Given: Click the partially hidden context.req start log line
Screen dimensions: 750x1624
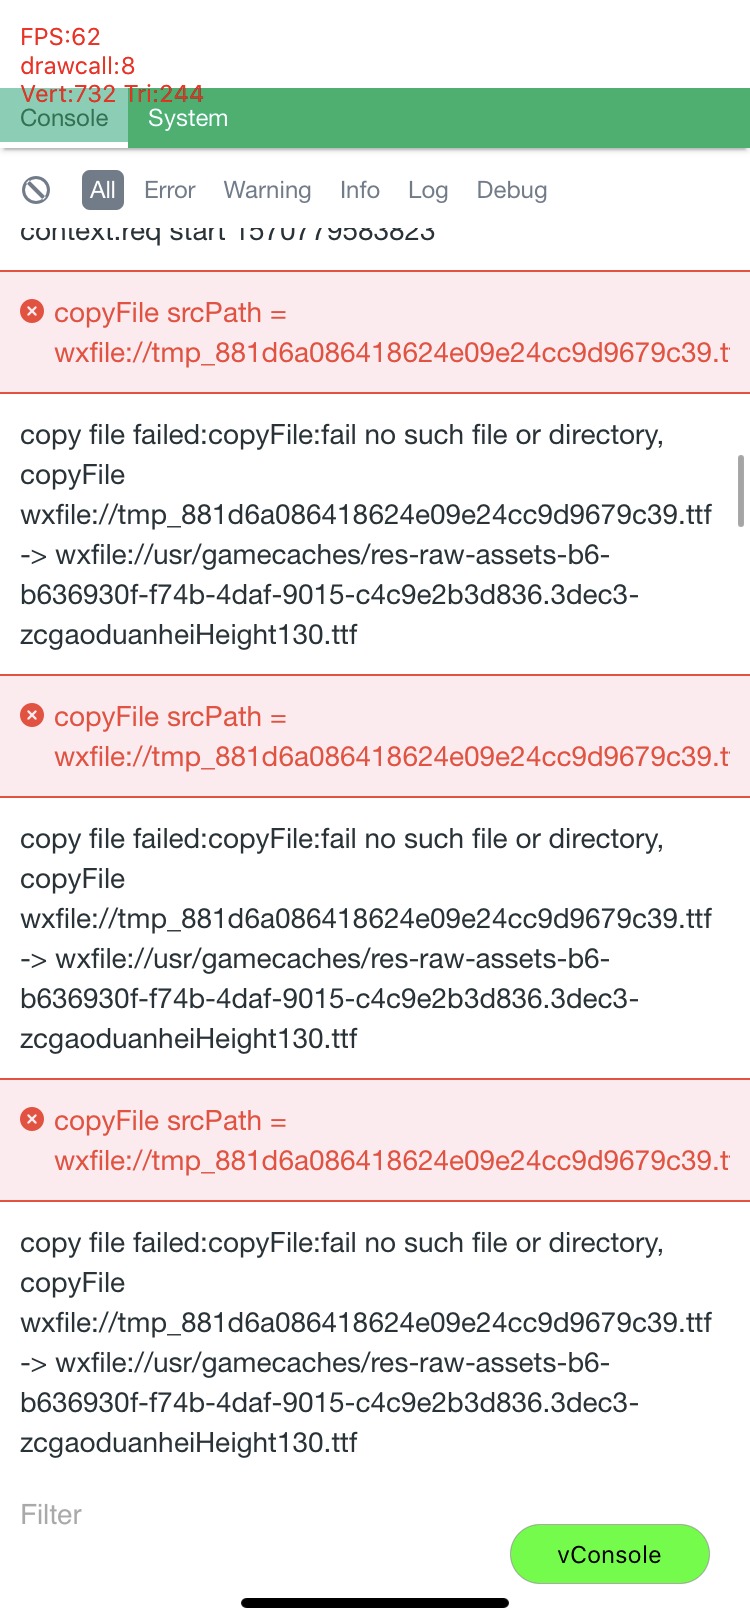Looking at the screenshot, I should (228, 235).
